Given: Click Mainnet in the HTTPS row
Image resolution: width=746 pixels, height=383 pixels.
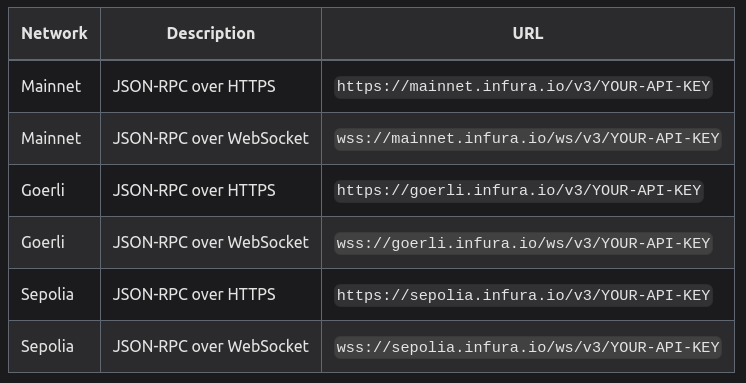Looking at the screenshot, I should pos(51,86).
